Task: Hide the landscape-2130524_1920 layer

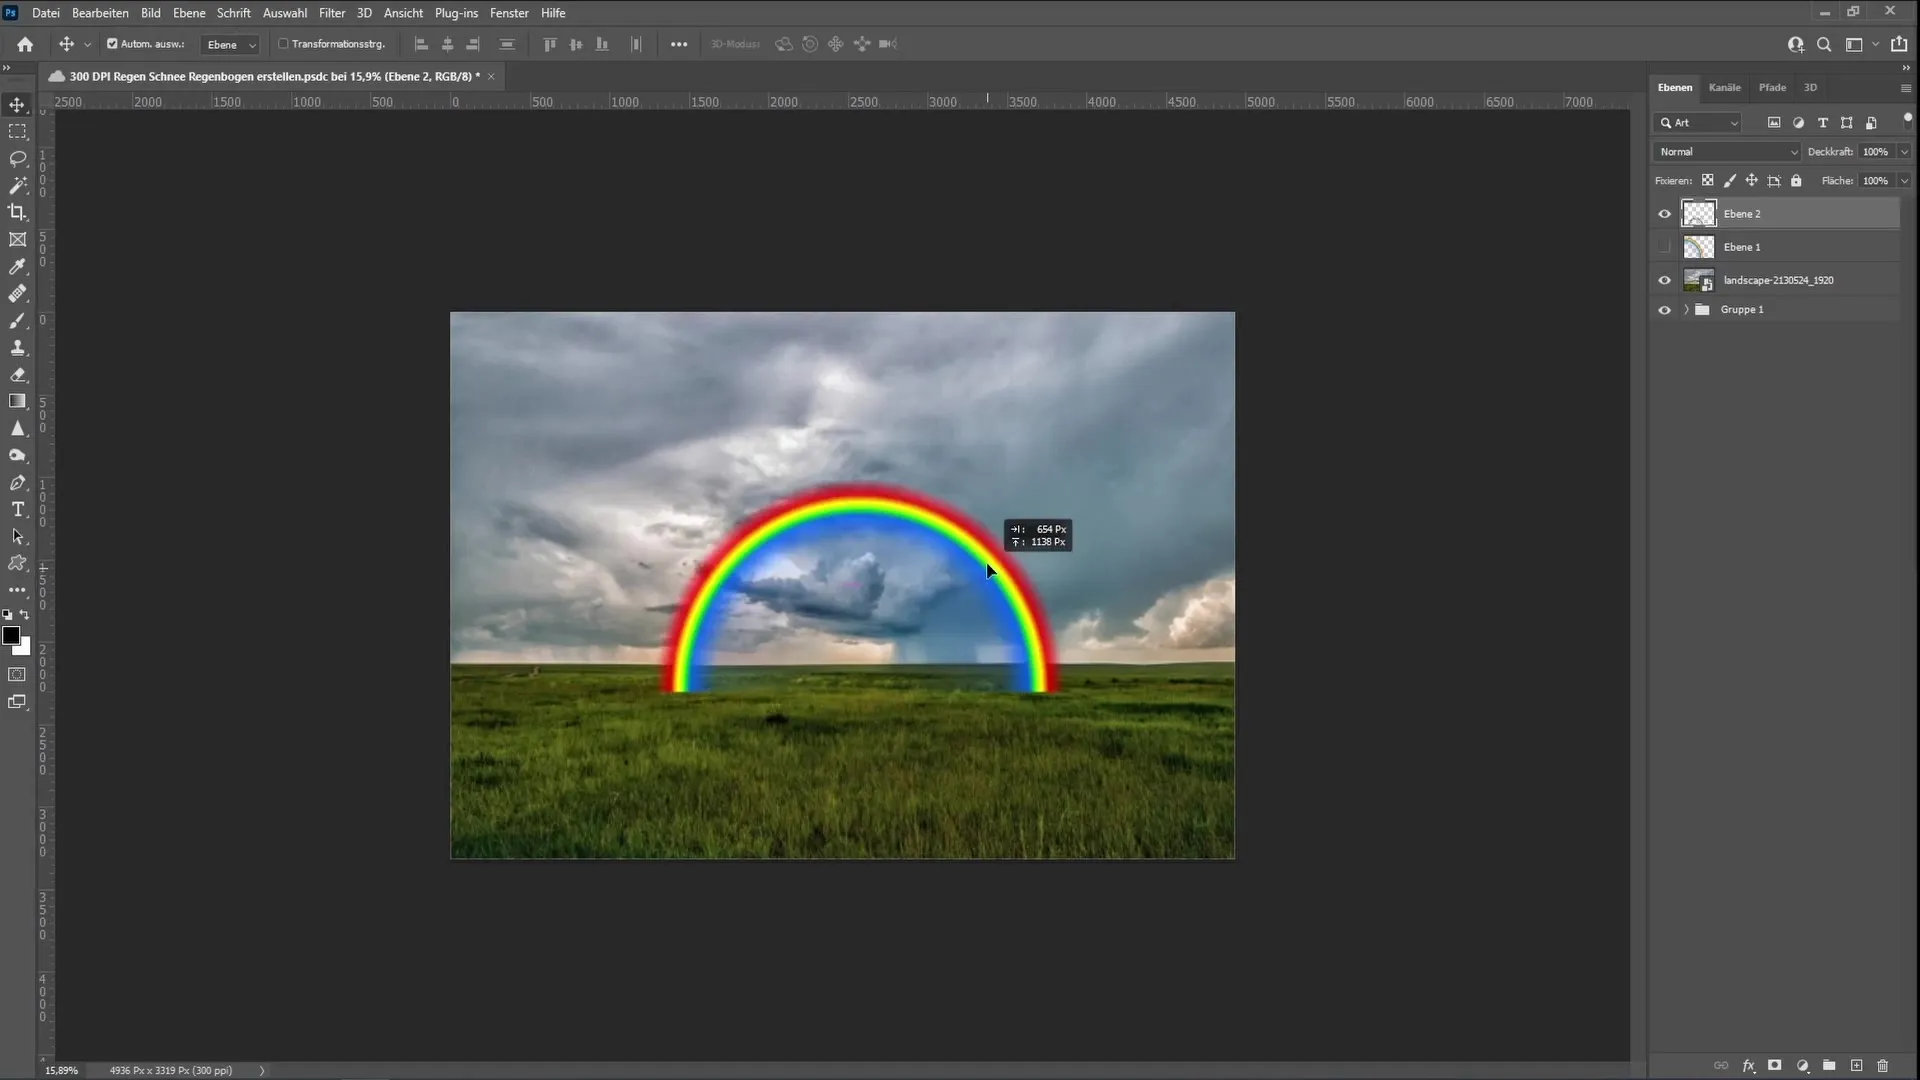Action: coord(1664,278)
